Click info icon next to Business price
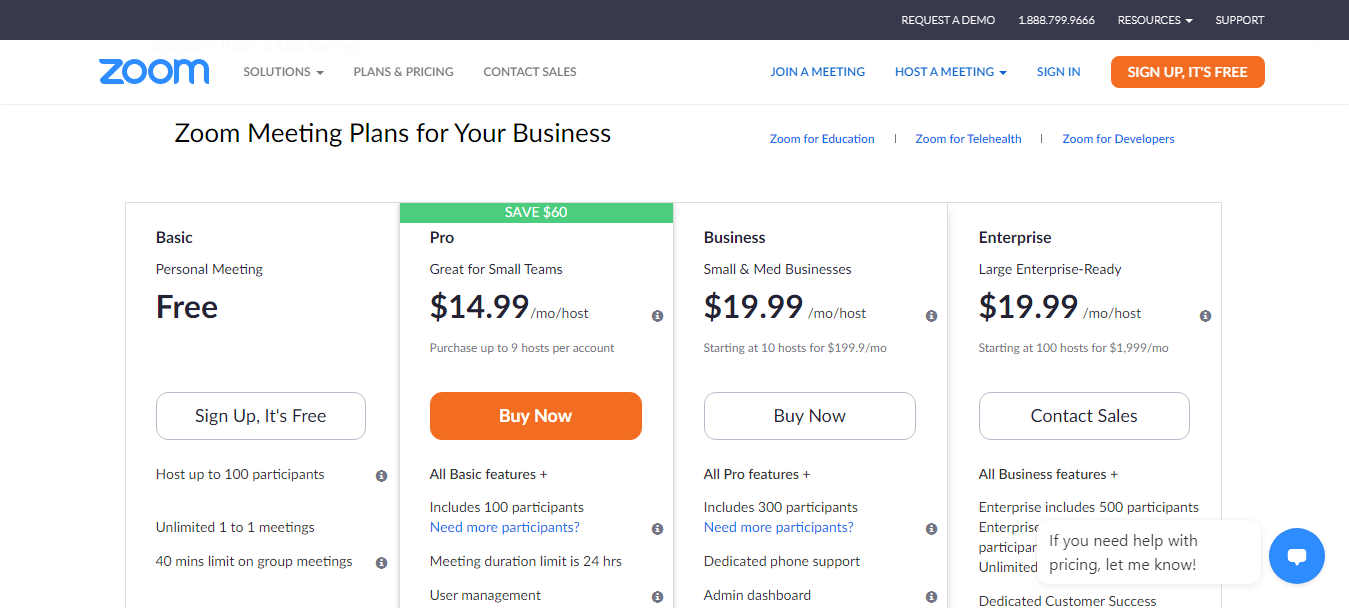1349x608 pixels. [931, 316]
